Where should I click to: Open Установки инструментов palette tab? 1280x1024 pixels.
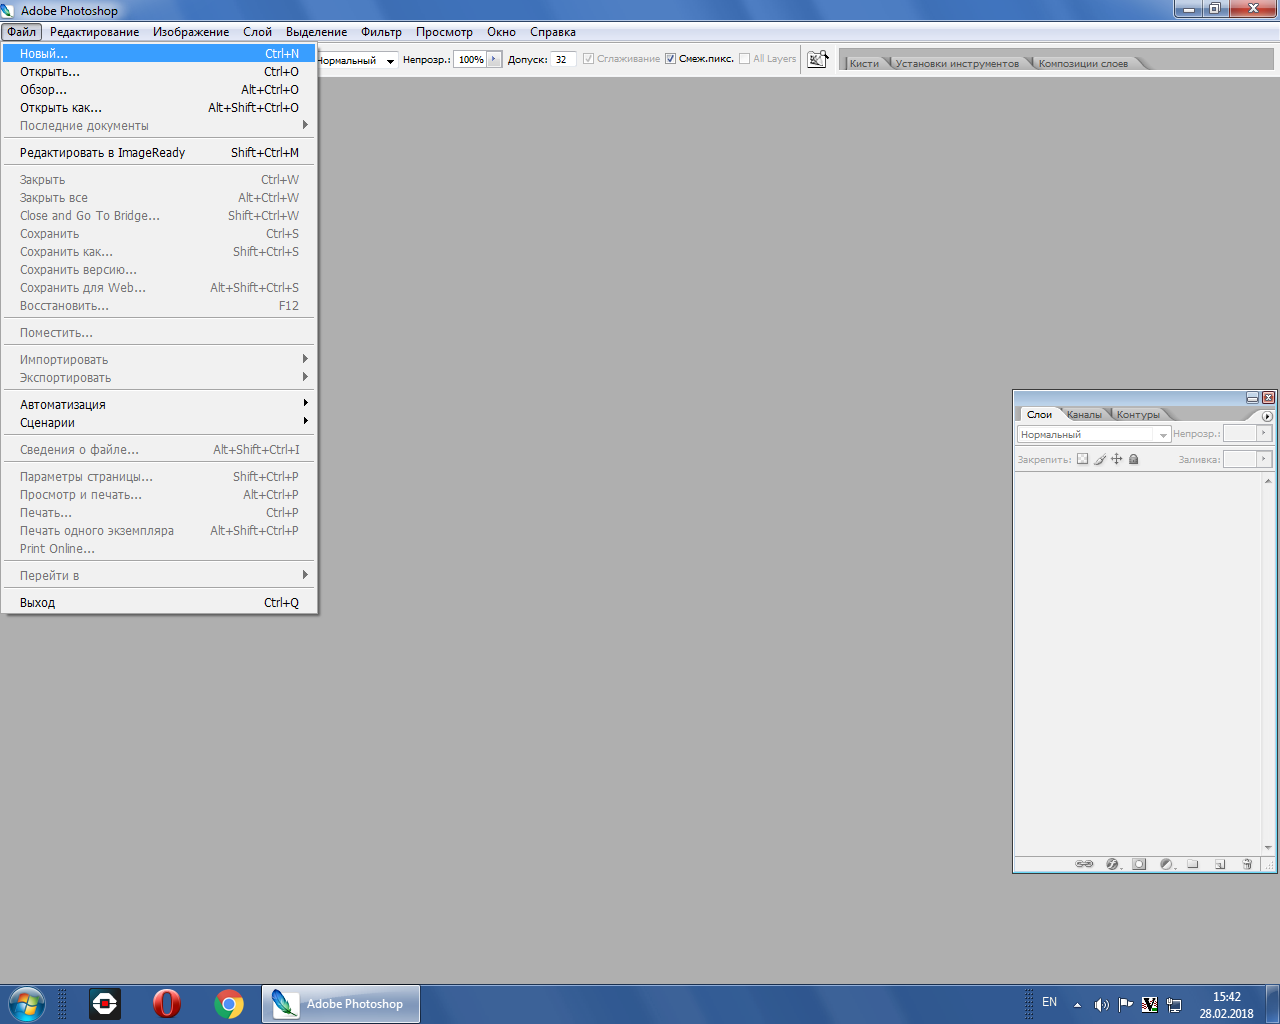pyautogui.click(x=957, y=63)
